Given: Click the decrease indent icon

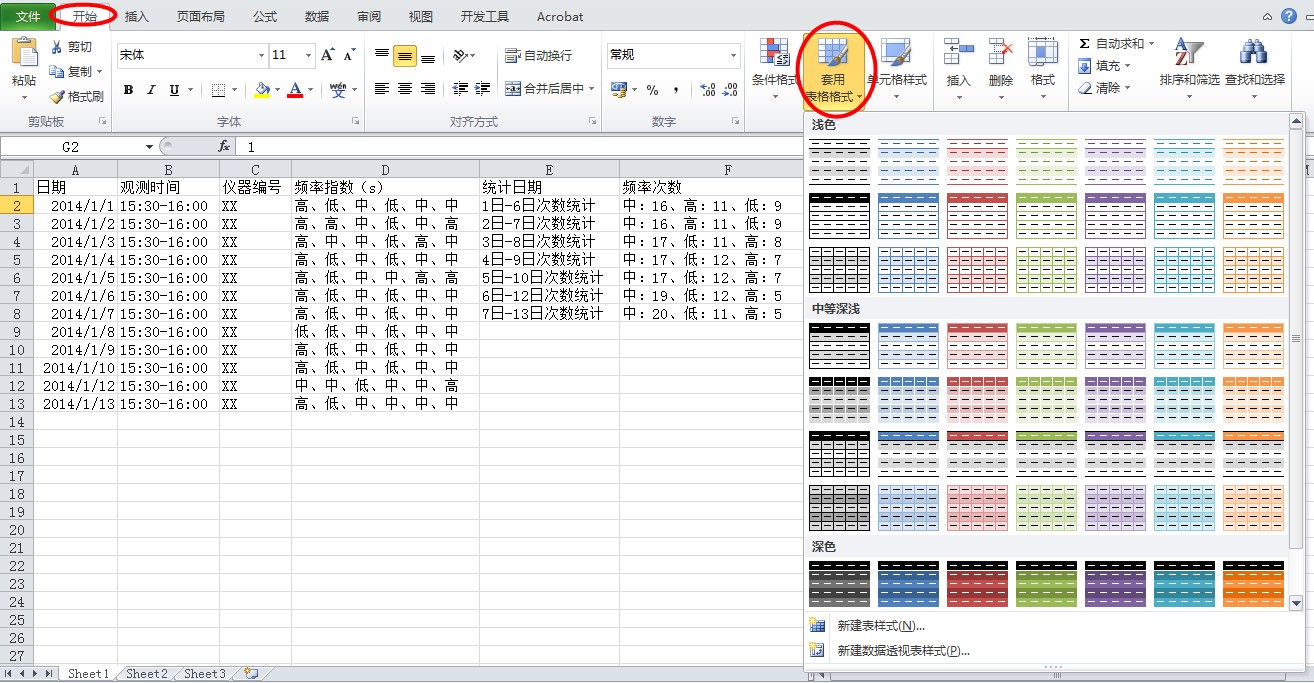Looking at the screenshot, I should 460,89.
